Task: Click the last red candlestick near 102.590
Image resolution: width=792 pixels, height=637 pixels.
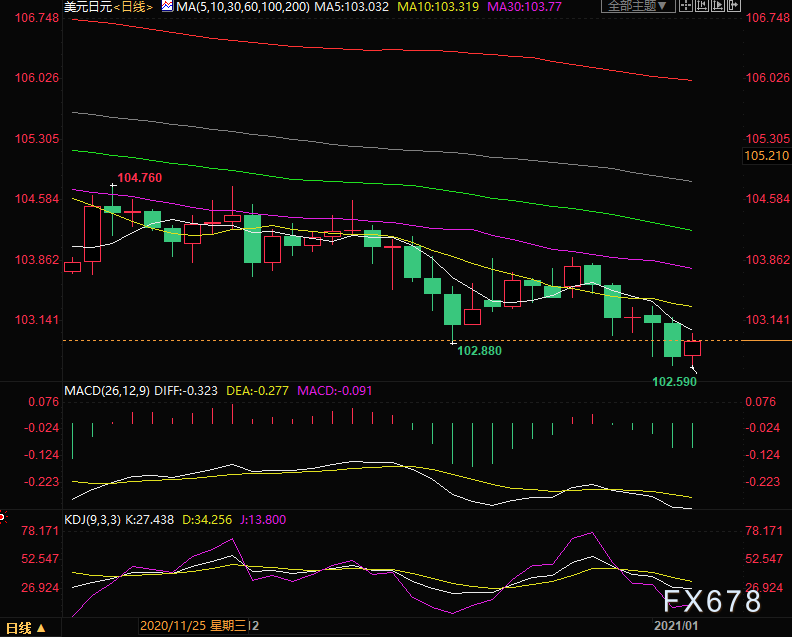Action: 693,348
